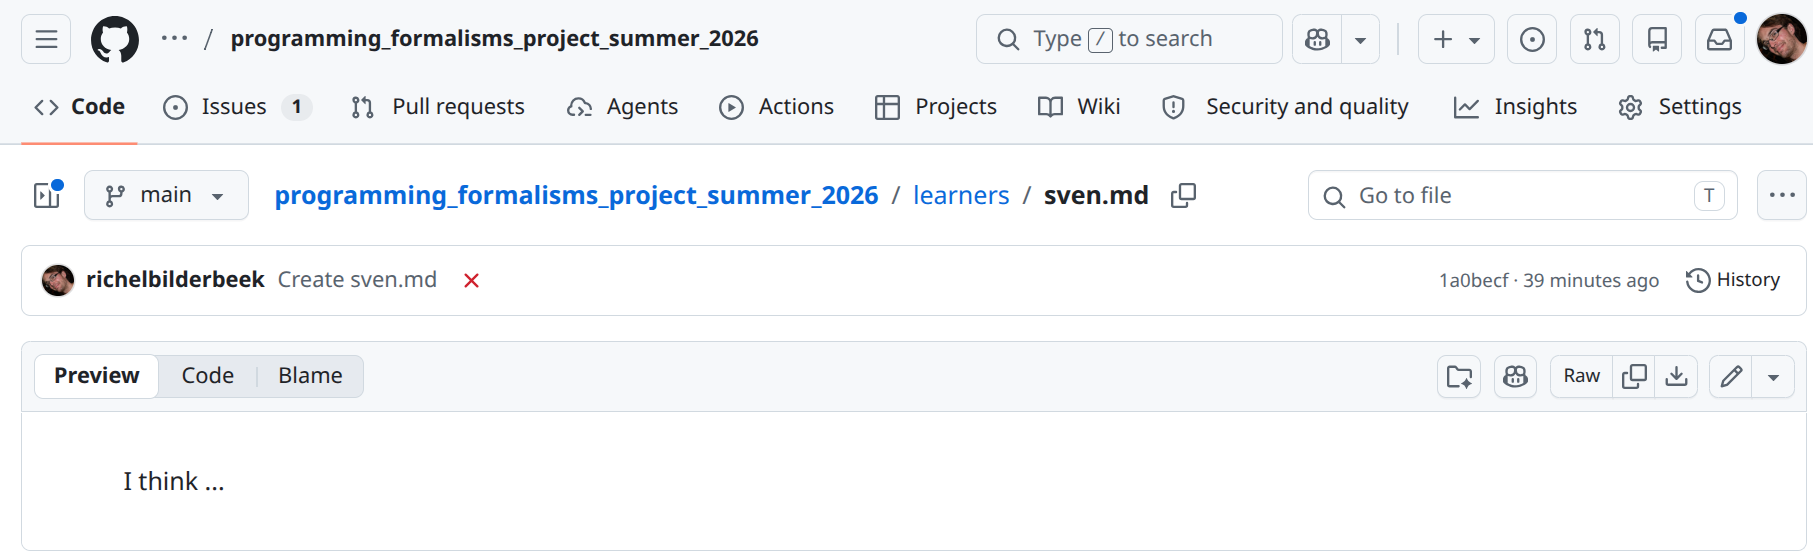Open the GitHub homepage logo

115,40
